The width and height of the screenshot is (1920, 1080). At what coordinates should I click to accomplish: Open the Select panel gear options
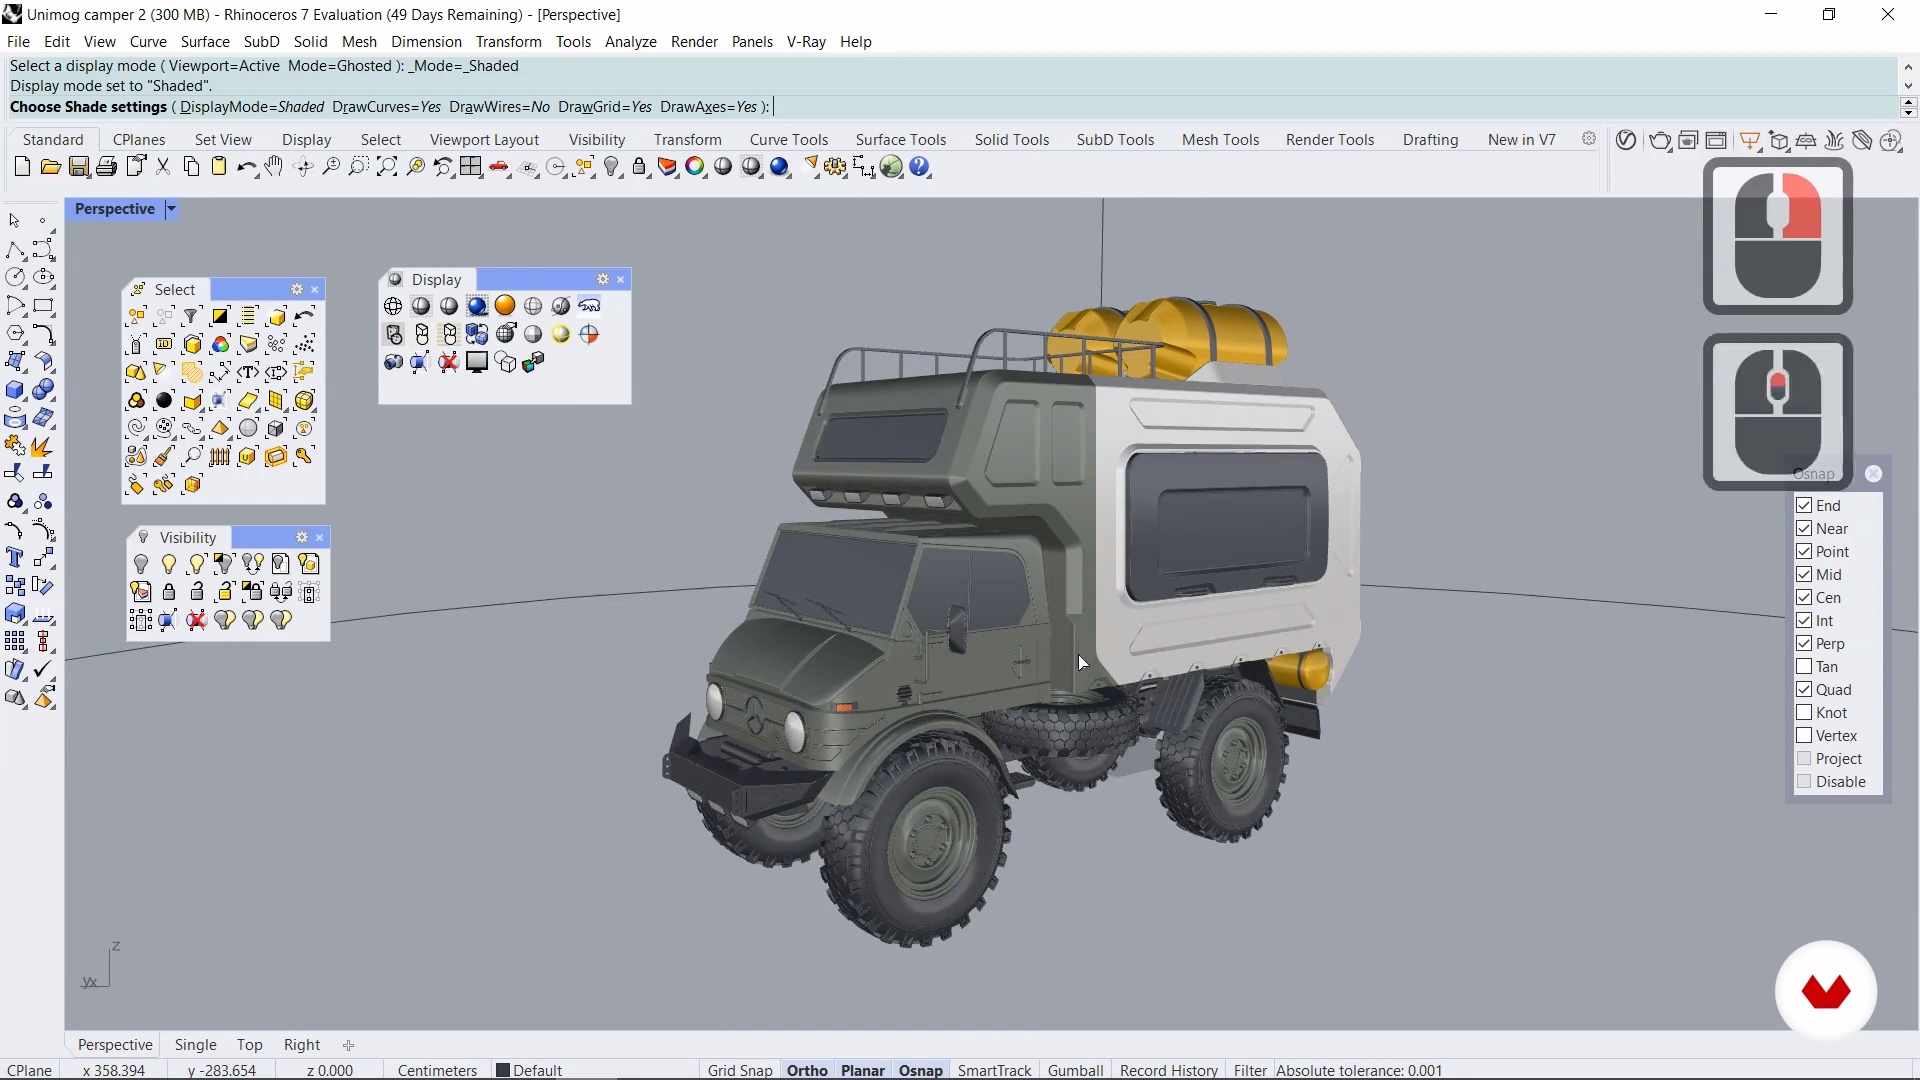click(297, 289)
